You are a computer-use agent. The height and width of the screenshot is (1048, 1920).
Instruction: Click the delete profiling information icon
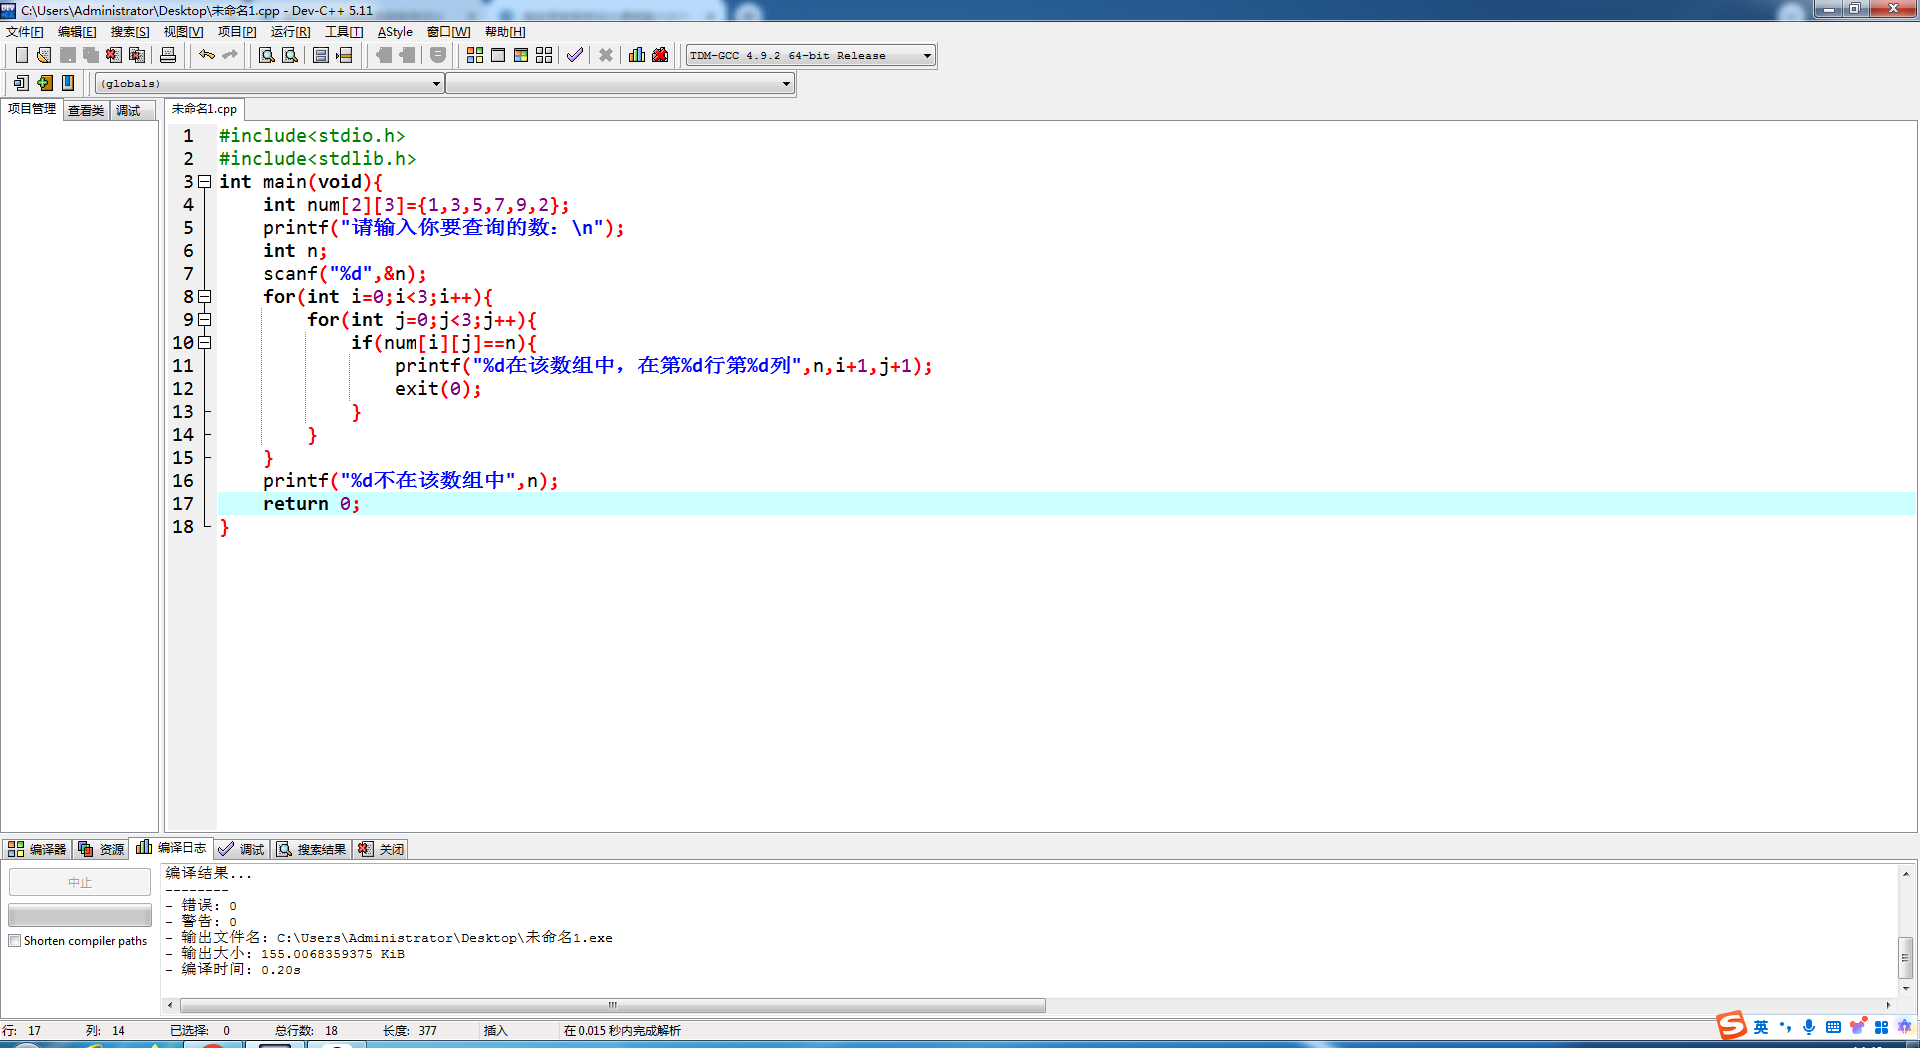(660, 55)
